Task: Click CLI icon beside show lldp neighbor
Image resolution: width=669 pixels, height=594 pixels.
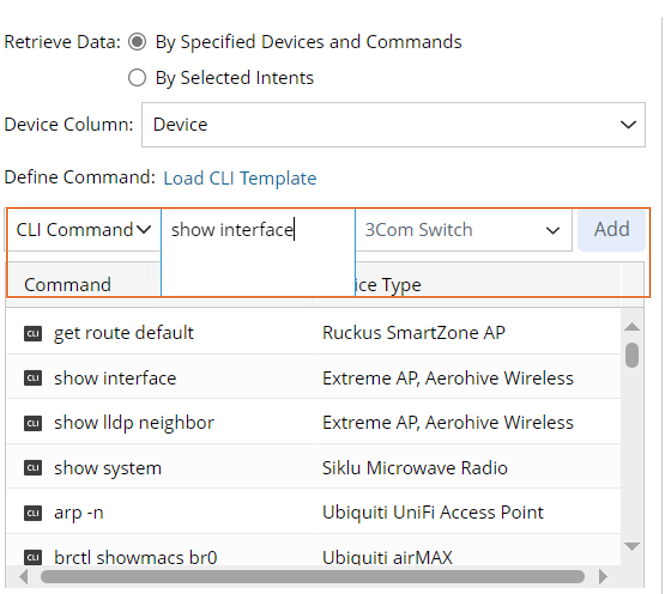Action: [33, 423]
